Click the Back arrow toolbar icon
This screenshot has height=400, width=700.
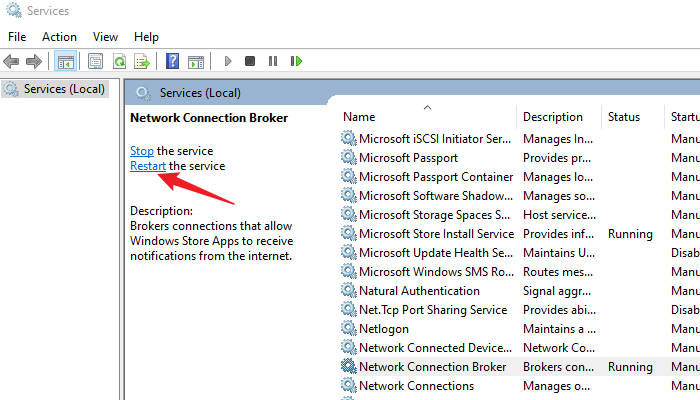11,61
